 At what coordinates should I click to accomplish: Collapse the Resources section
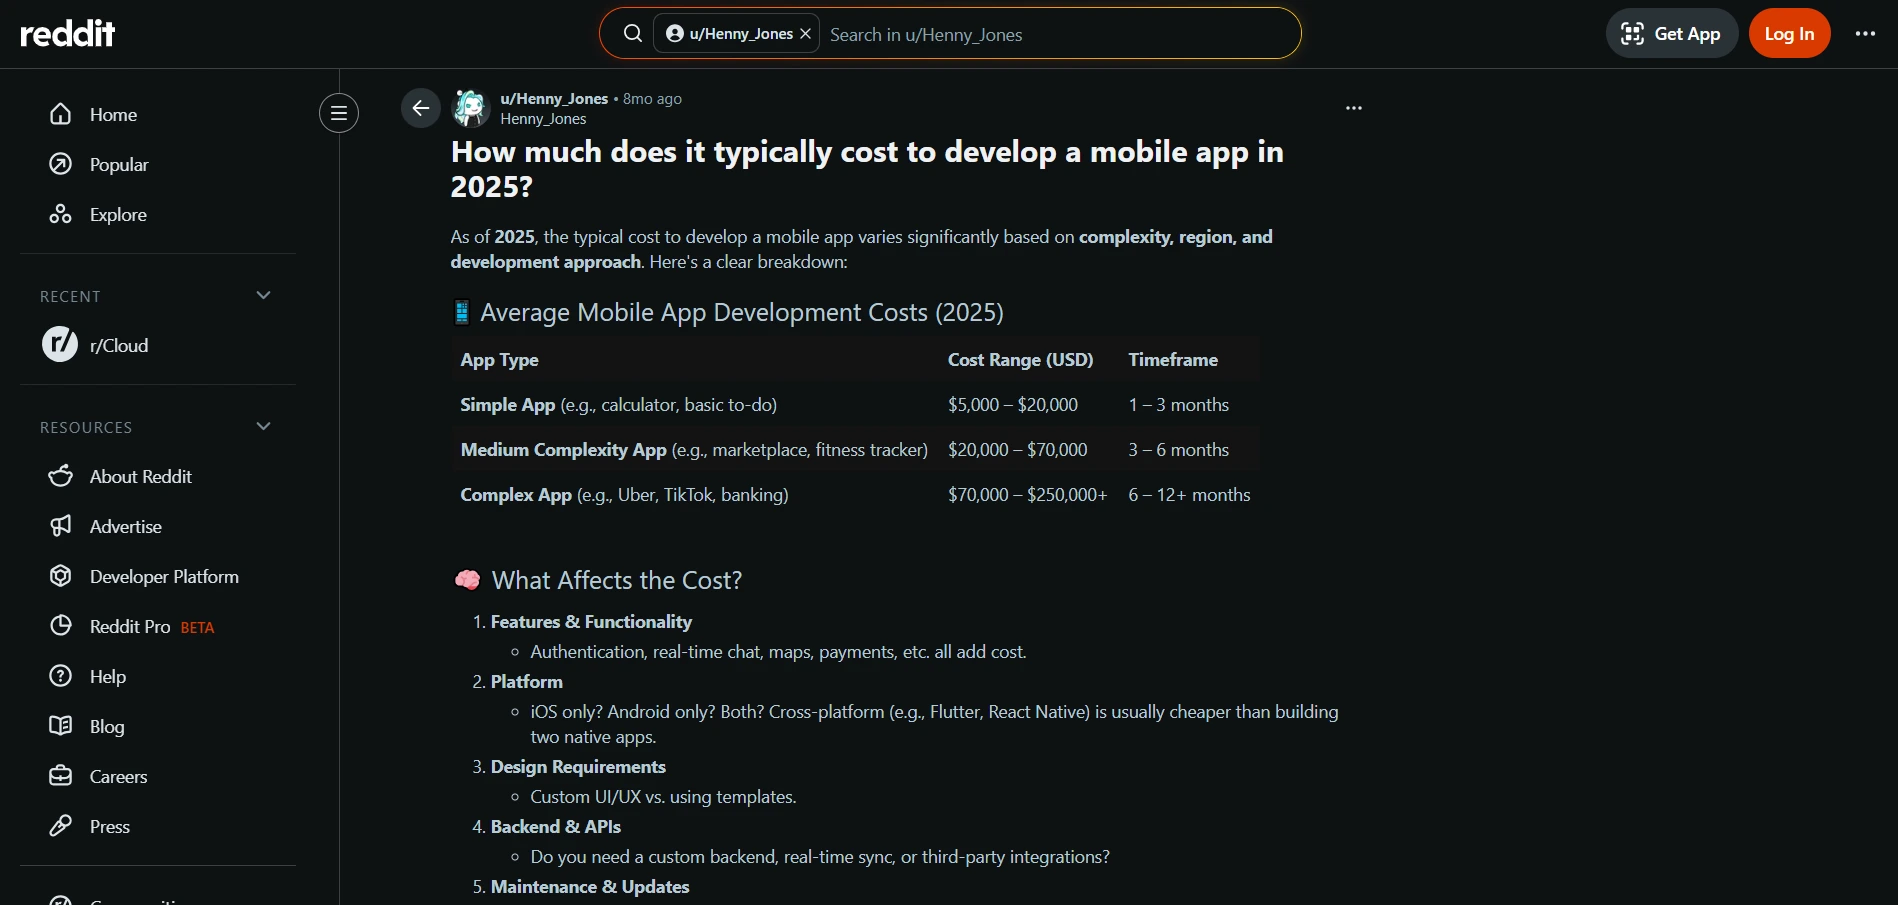[263, 427]
